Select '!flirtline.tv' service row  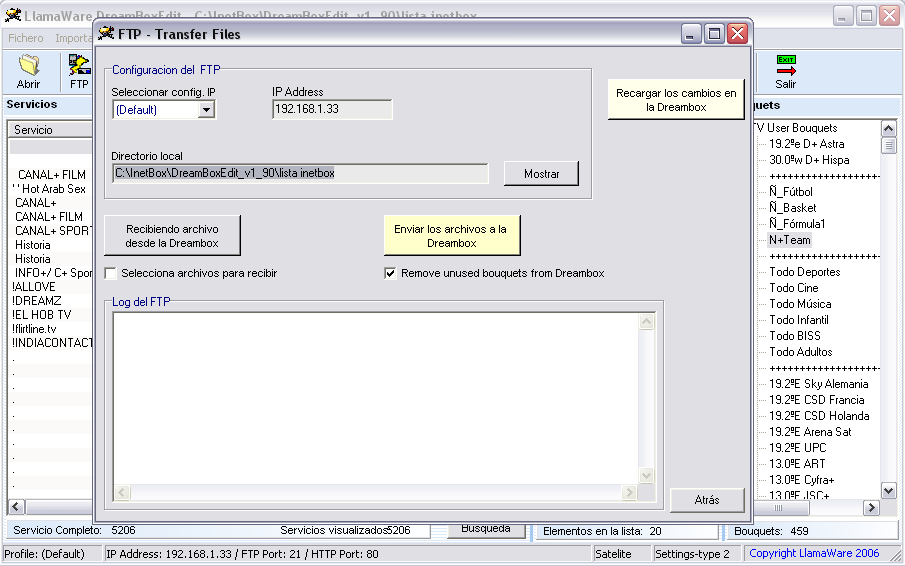coord(51,329)
